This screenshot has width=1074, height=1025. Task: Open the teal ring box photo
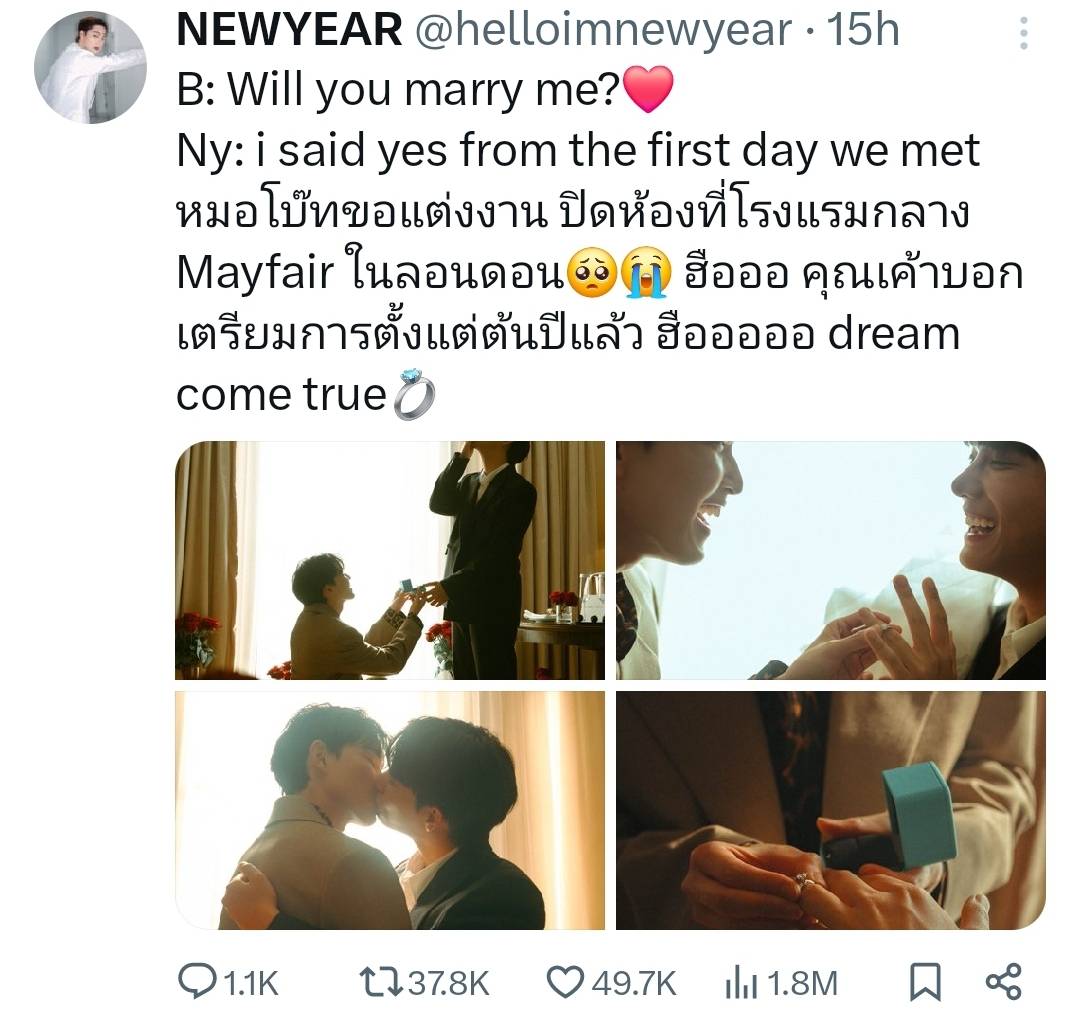coord(831,811)
